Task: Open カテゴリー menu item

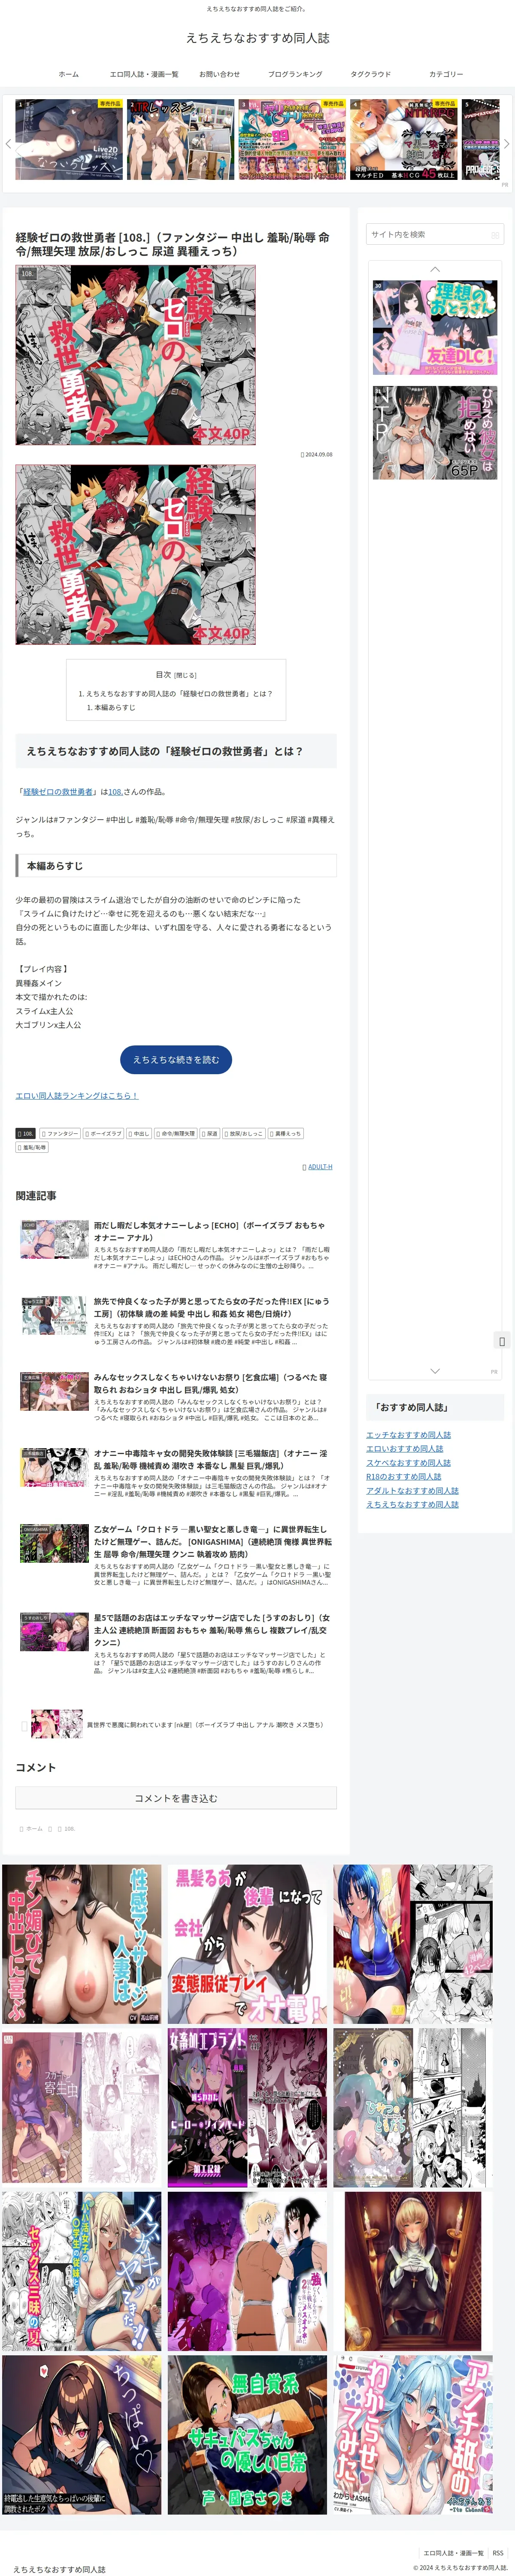Action: (446, 74)
